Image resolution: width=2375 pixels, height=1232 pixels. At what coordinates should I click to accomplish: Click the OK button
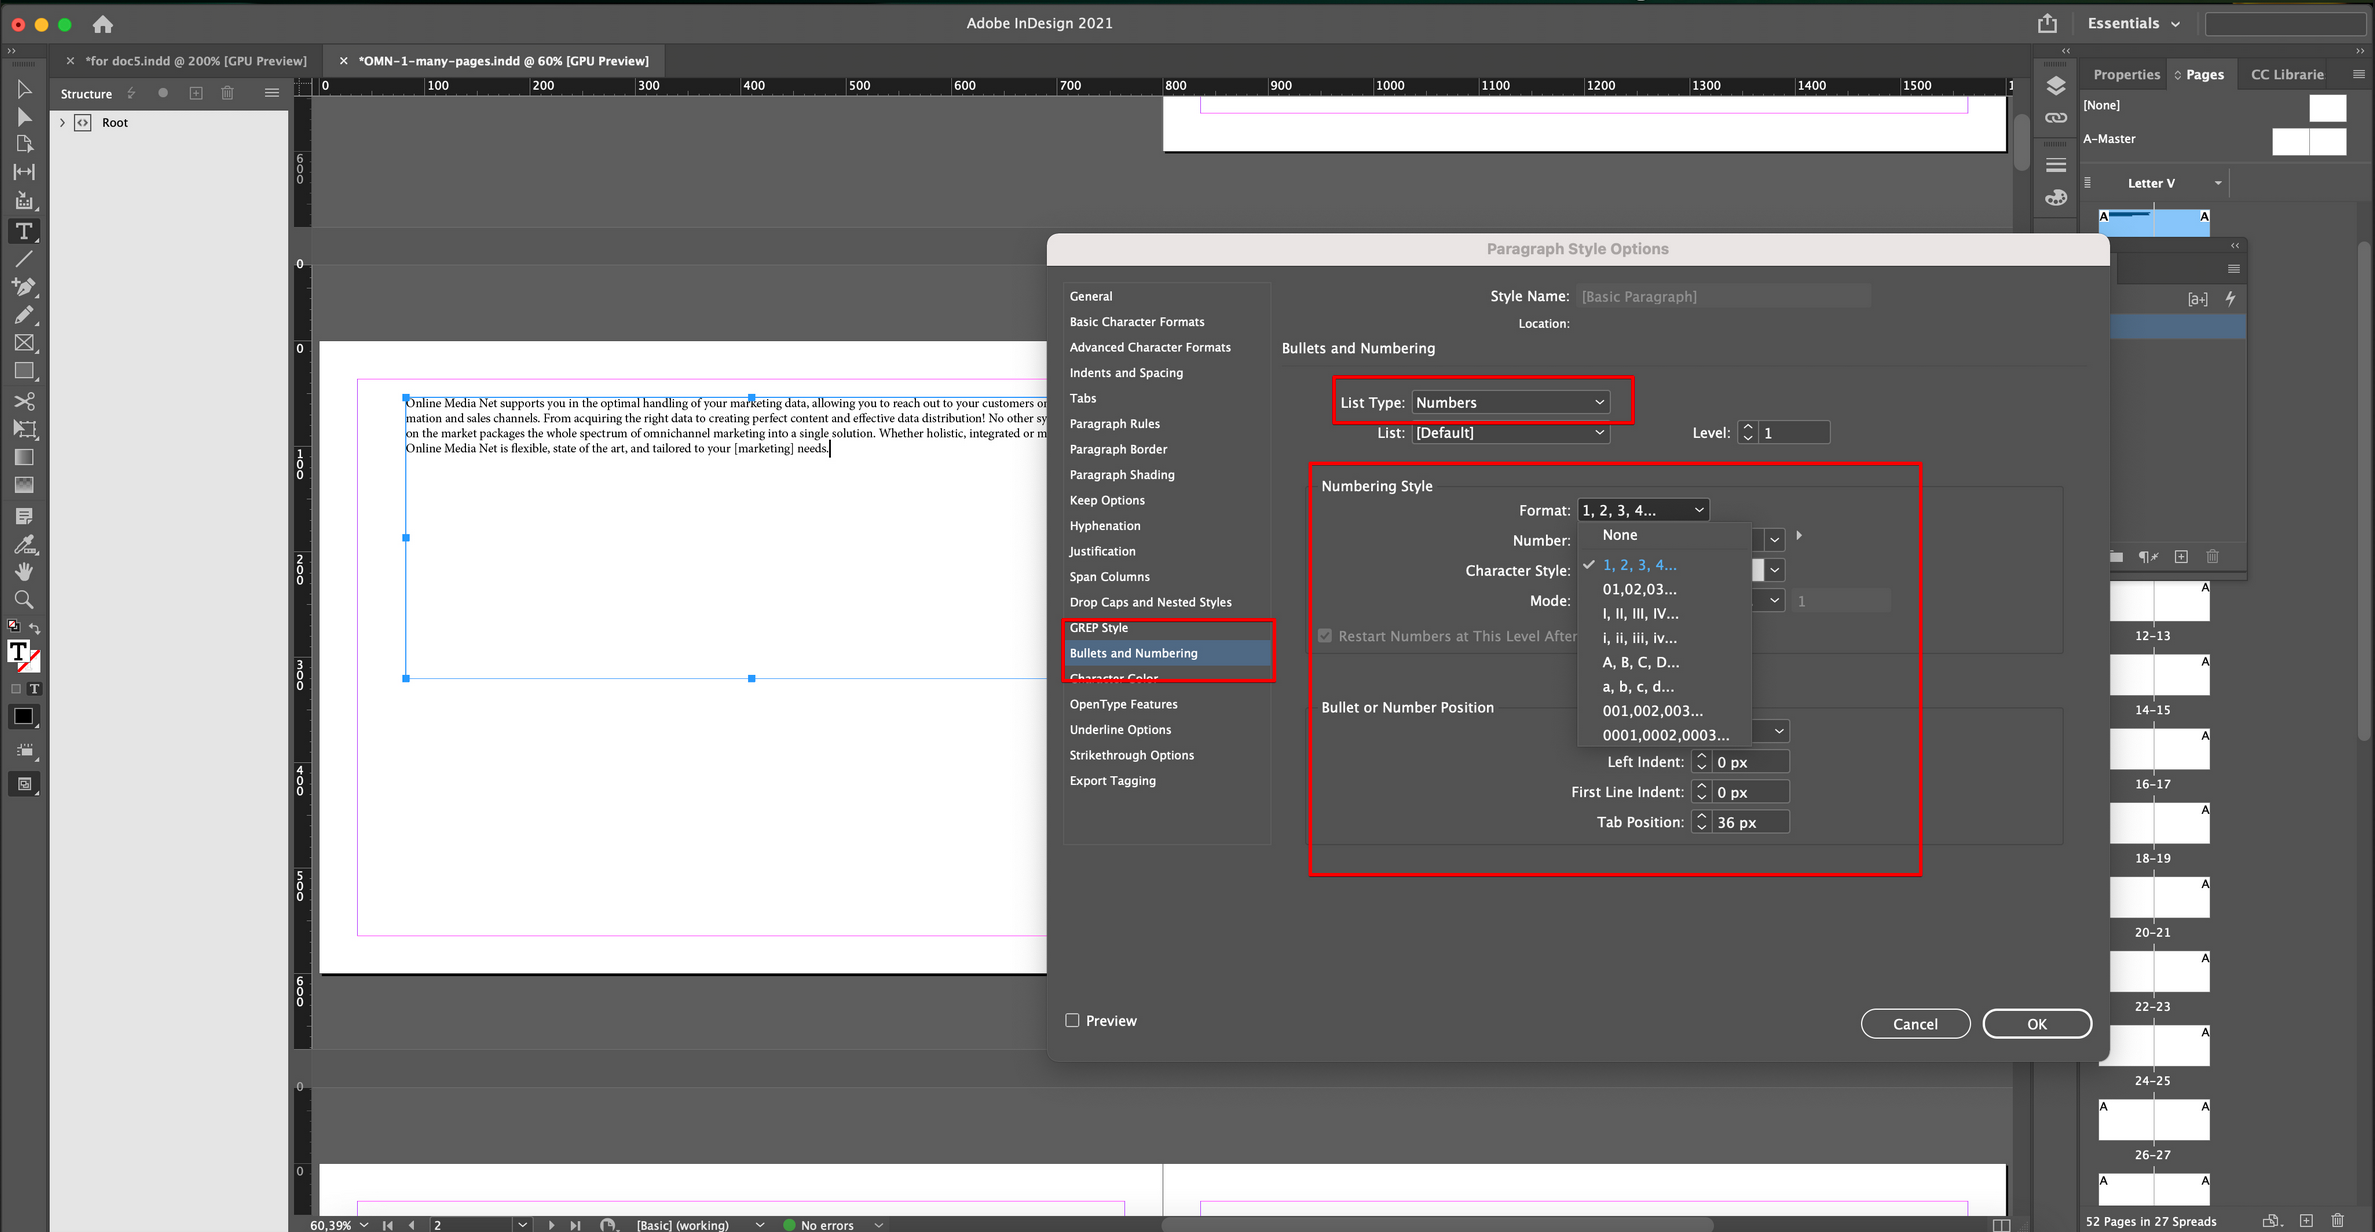tap(2037, 1023)
